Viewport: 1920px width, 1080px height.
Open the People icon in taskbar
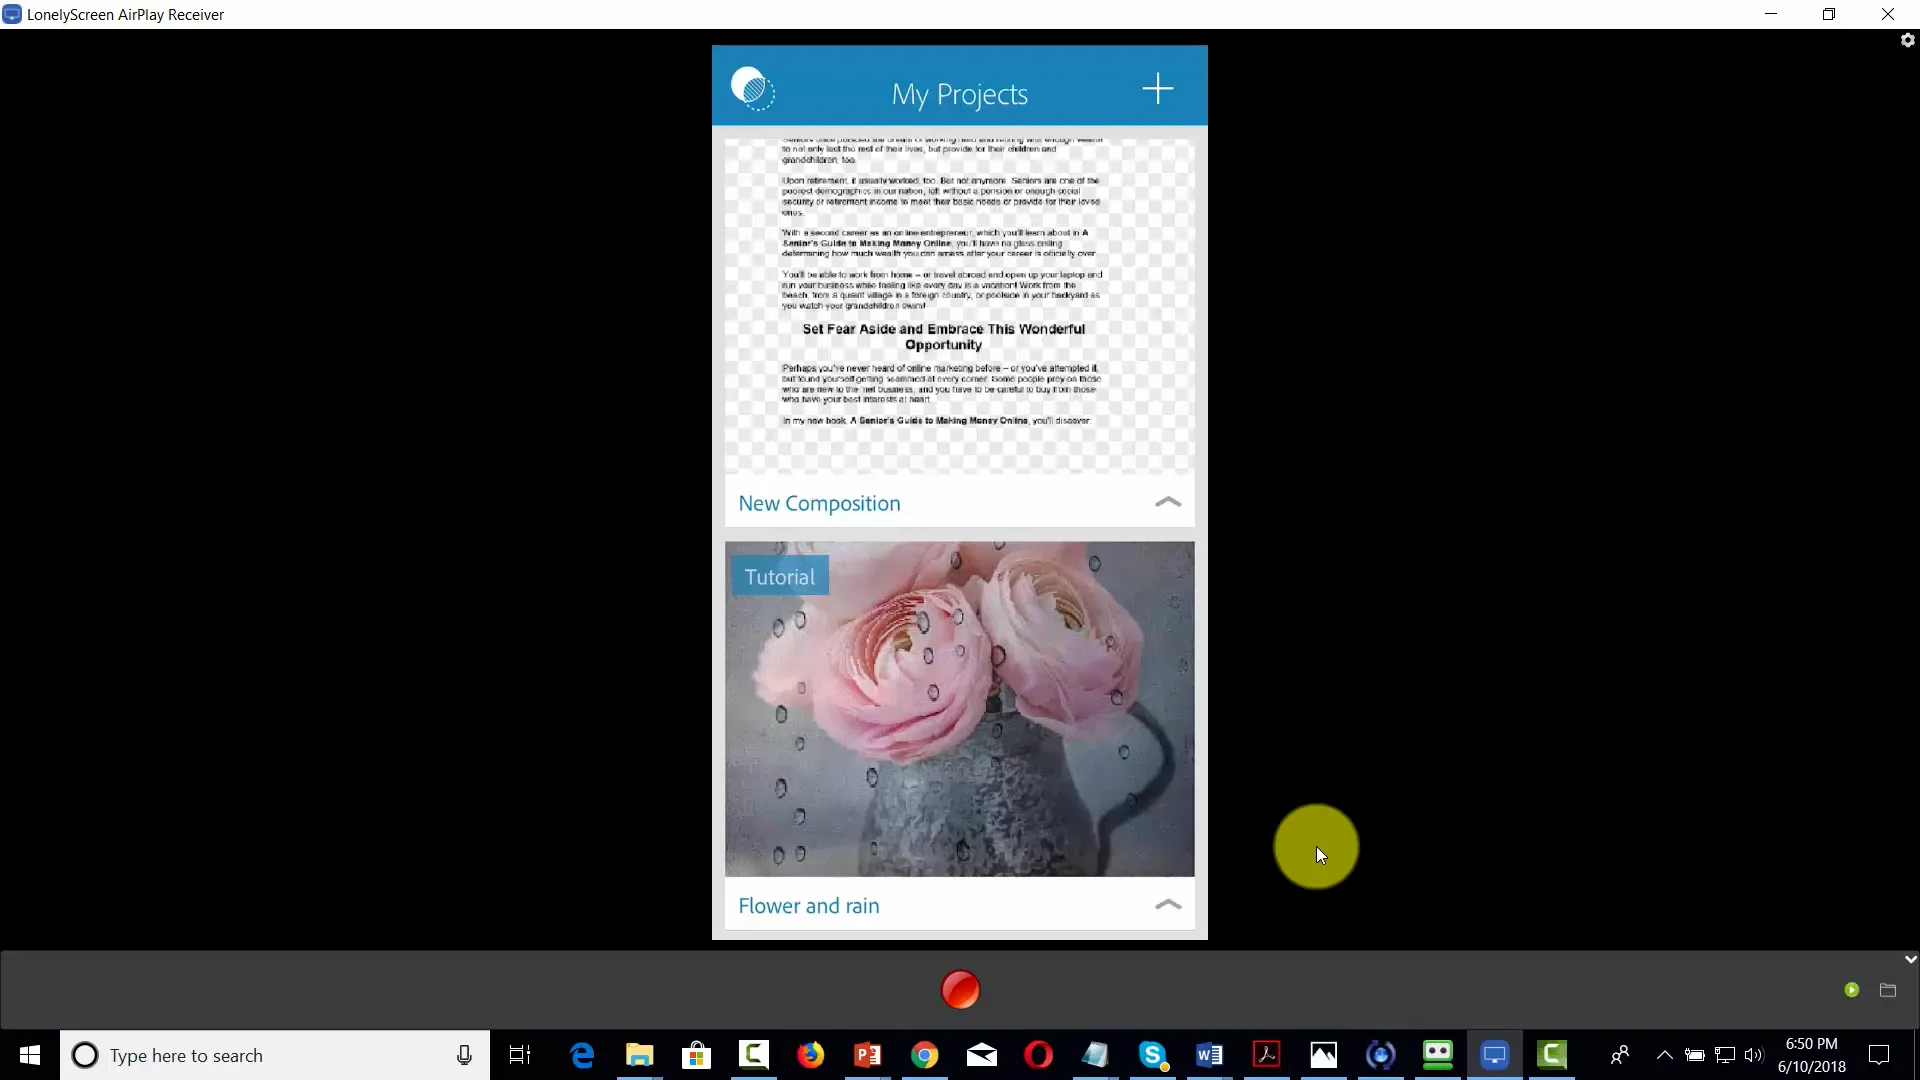pos(1619,1055)
